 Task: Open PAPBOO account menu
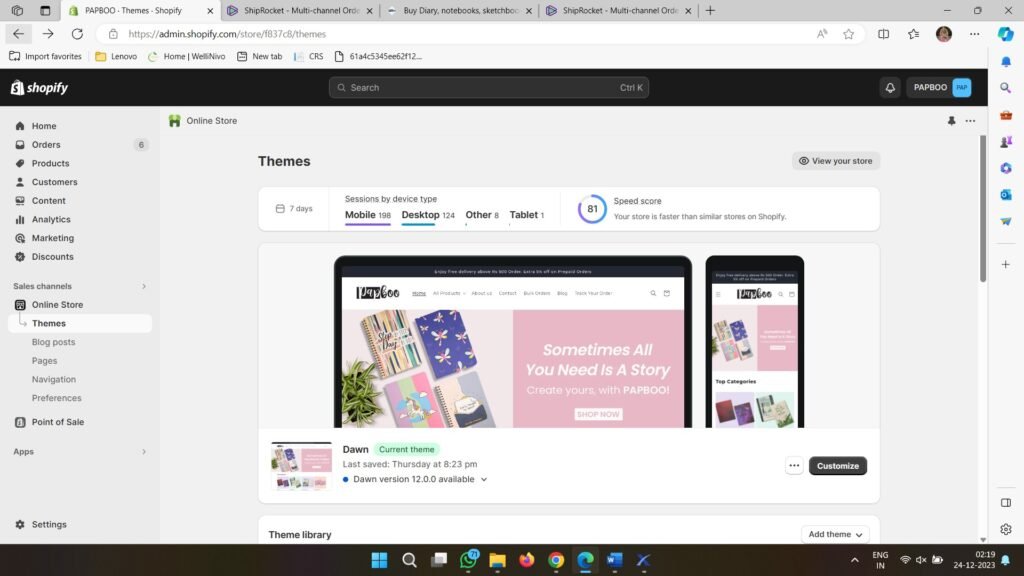click(x=940, y=88)
